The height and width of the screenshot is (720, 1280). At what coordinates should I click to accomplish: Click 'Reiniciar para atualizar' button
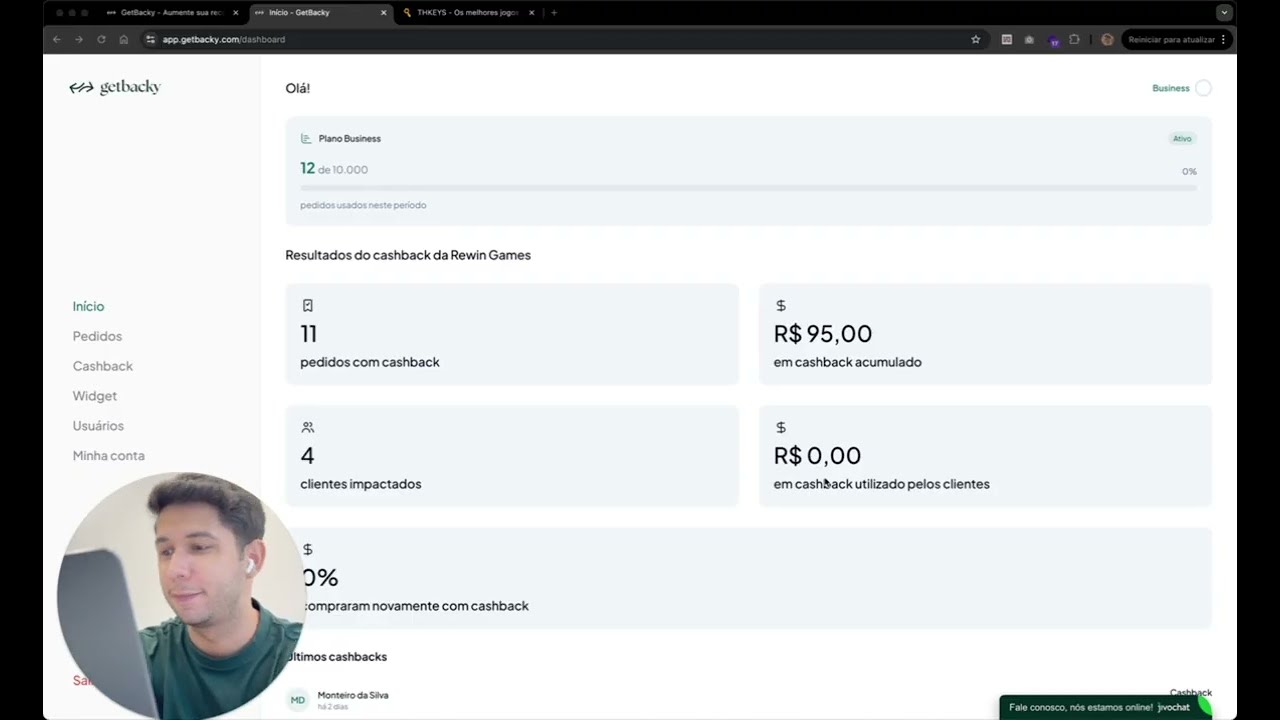[x=1171, y=39]
